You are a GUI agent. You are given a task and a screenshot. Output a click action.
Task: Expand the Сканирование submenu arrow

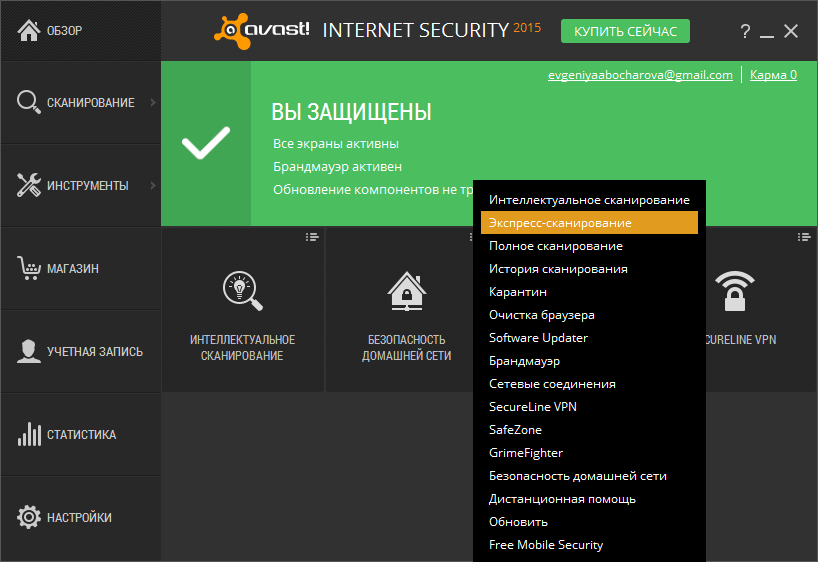[152, 102]
